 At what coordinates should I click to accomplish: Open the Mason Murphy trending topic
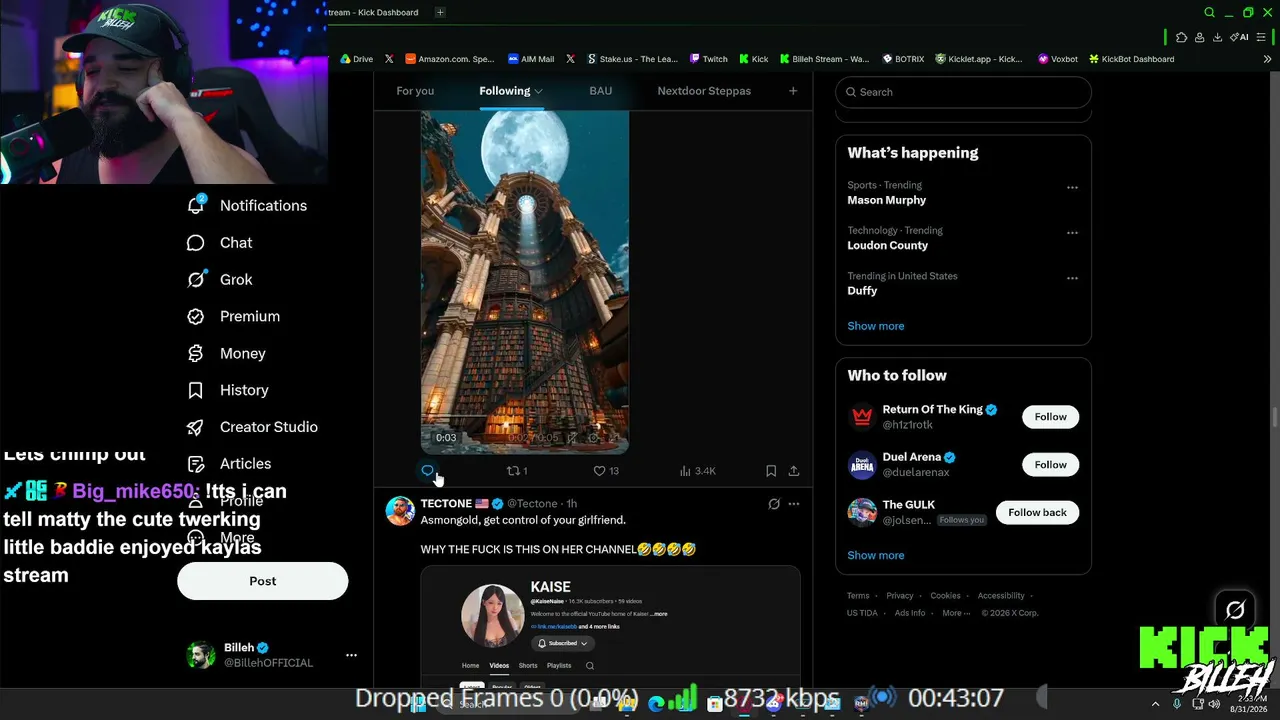pos(887,200)
